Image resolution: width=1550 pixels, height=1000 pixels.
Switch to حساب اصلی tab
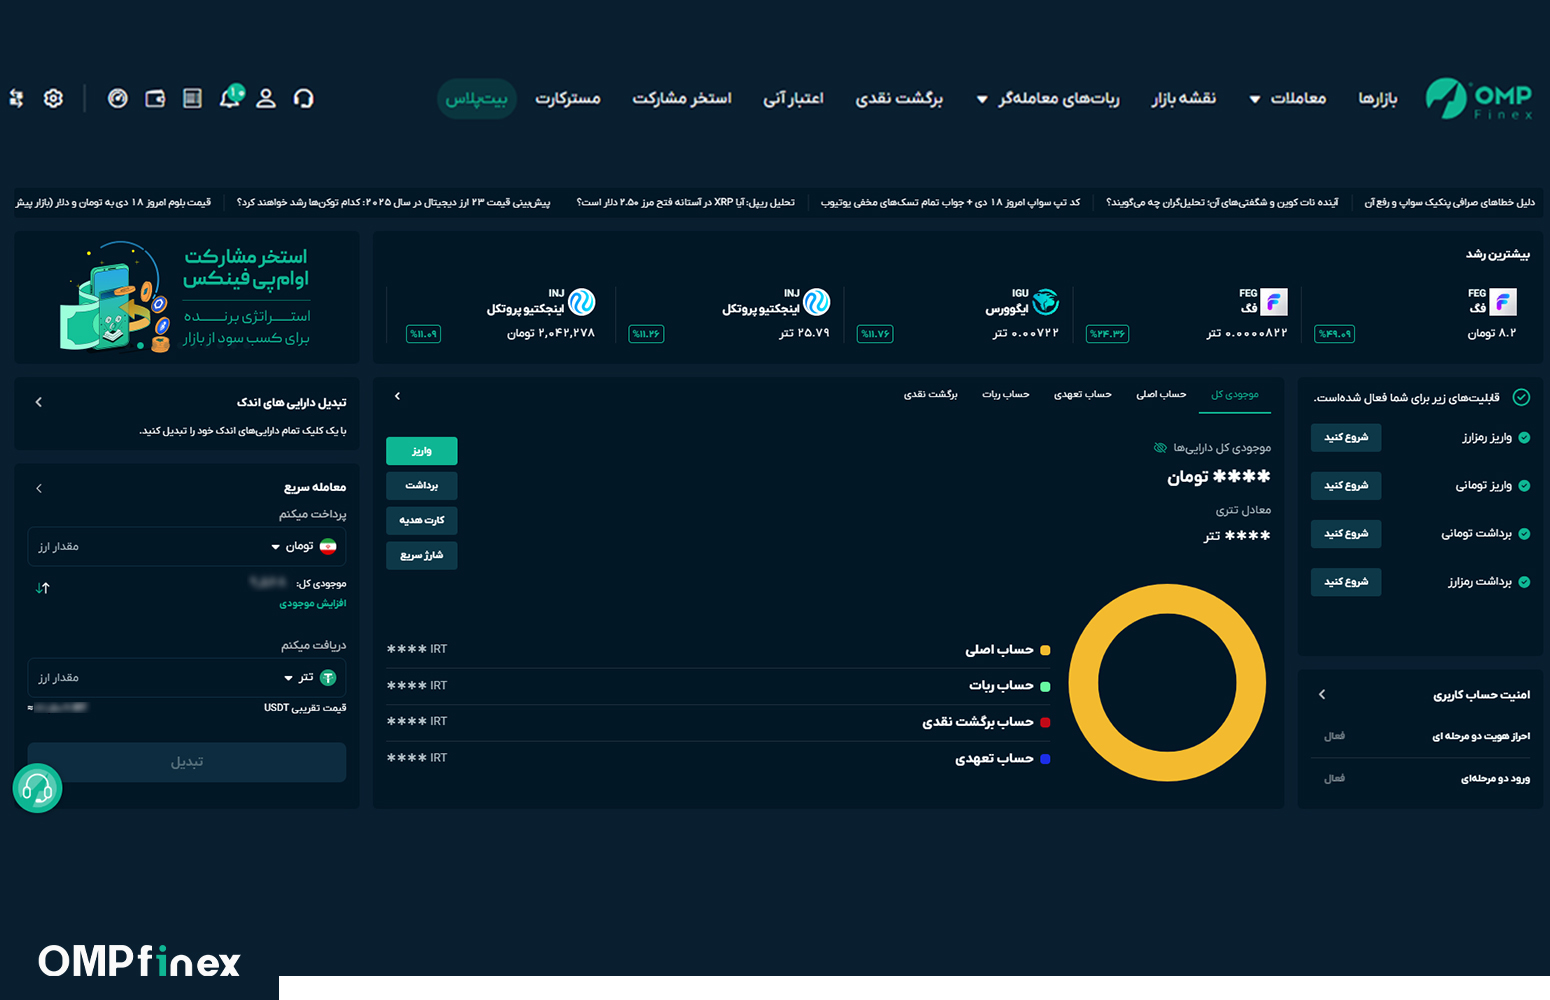1161,395
